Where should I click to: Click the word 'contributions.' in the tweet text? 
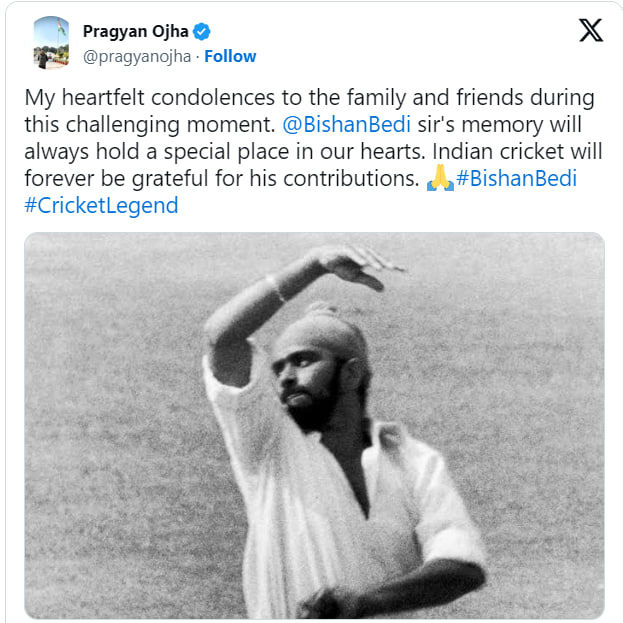click(x=351, y=178)
